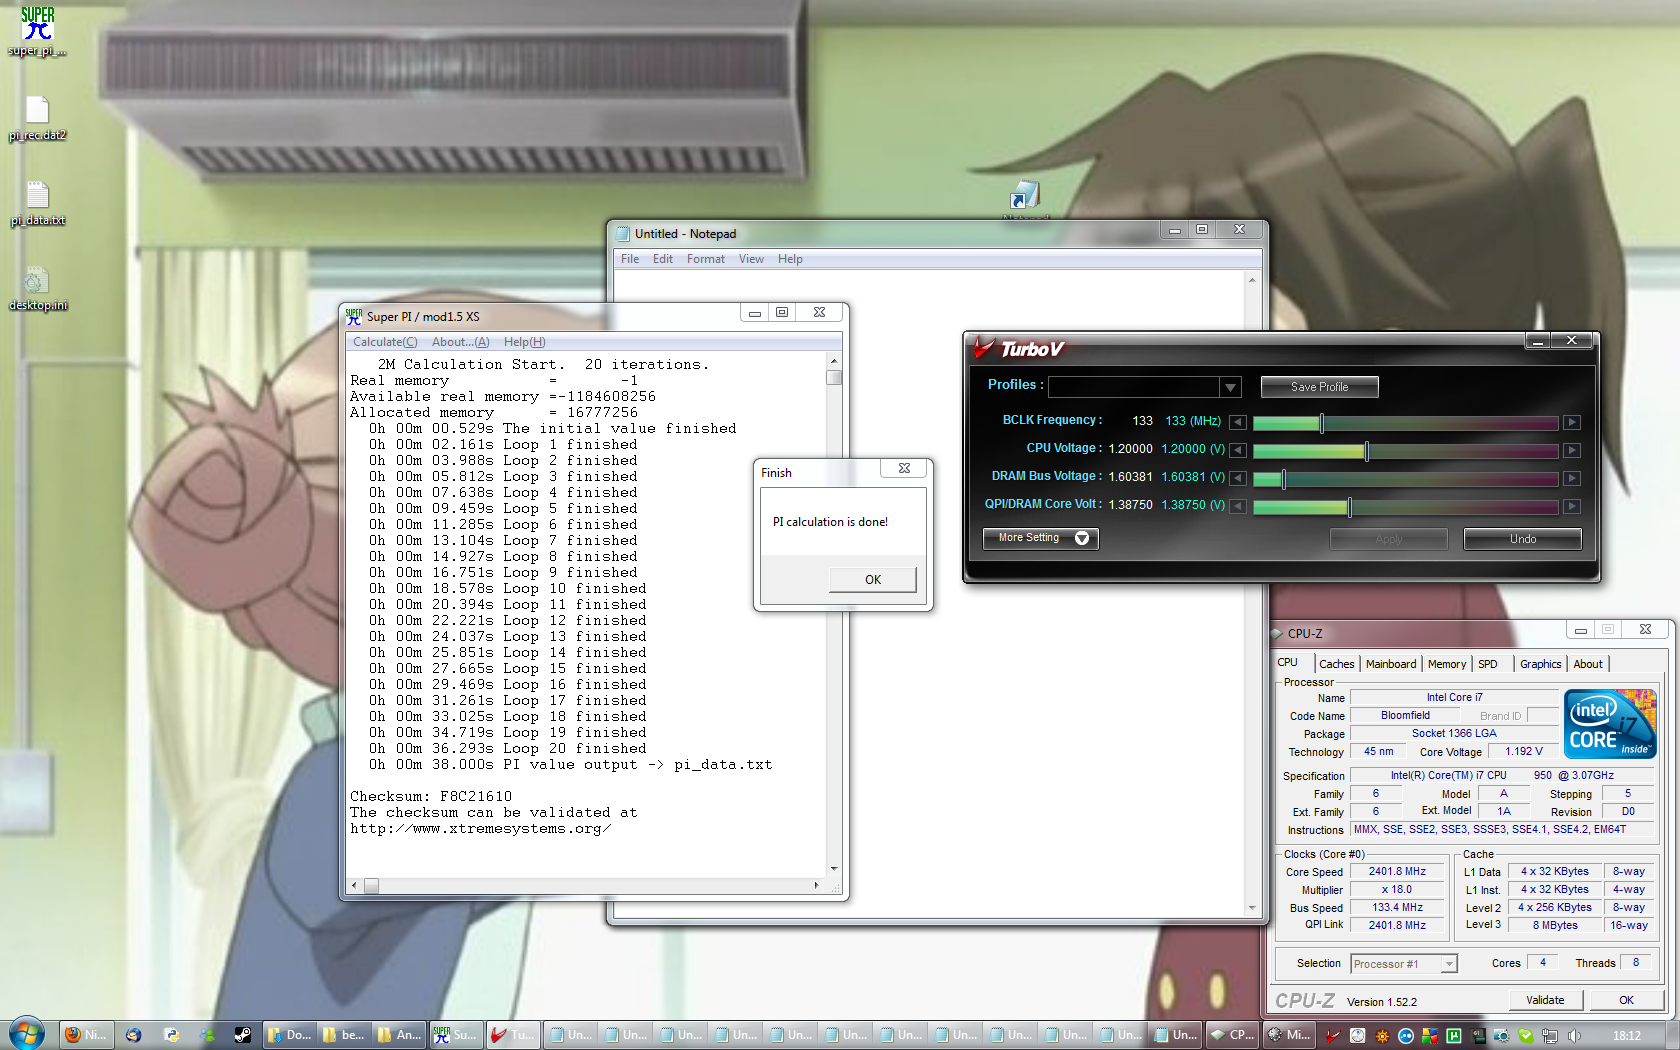Image resolution: width=1680 pixels, height=1050 pixels.
Task: Decrease BCLK Frequency with left arrow
Action: [1238, 422]
